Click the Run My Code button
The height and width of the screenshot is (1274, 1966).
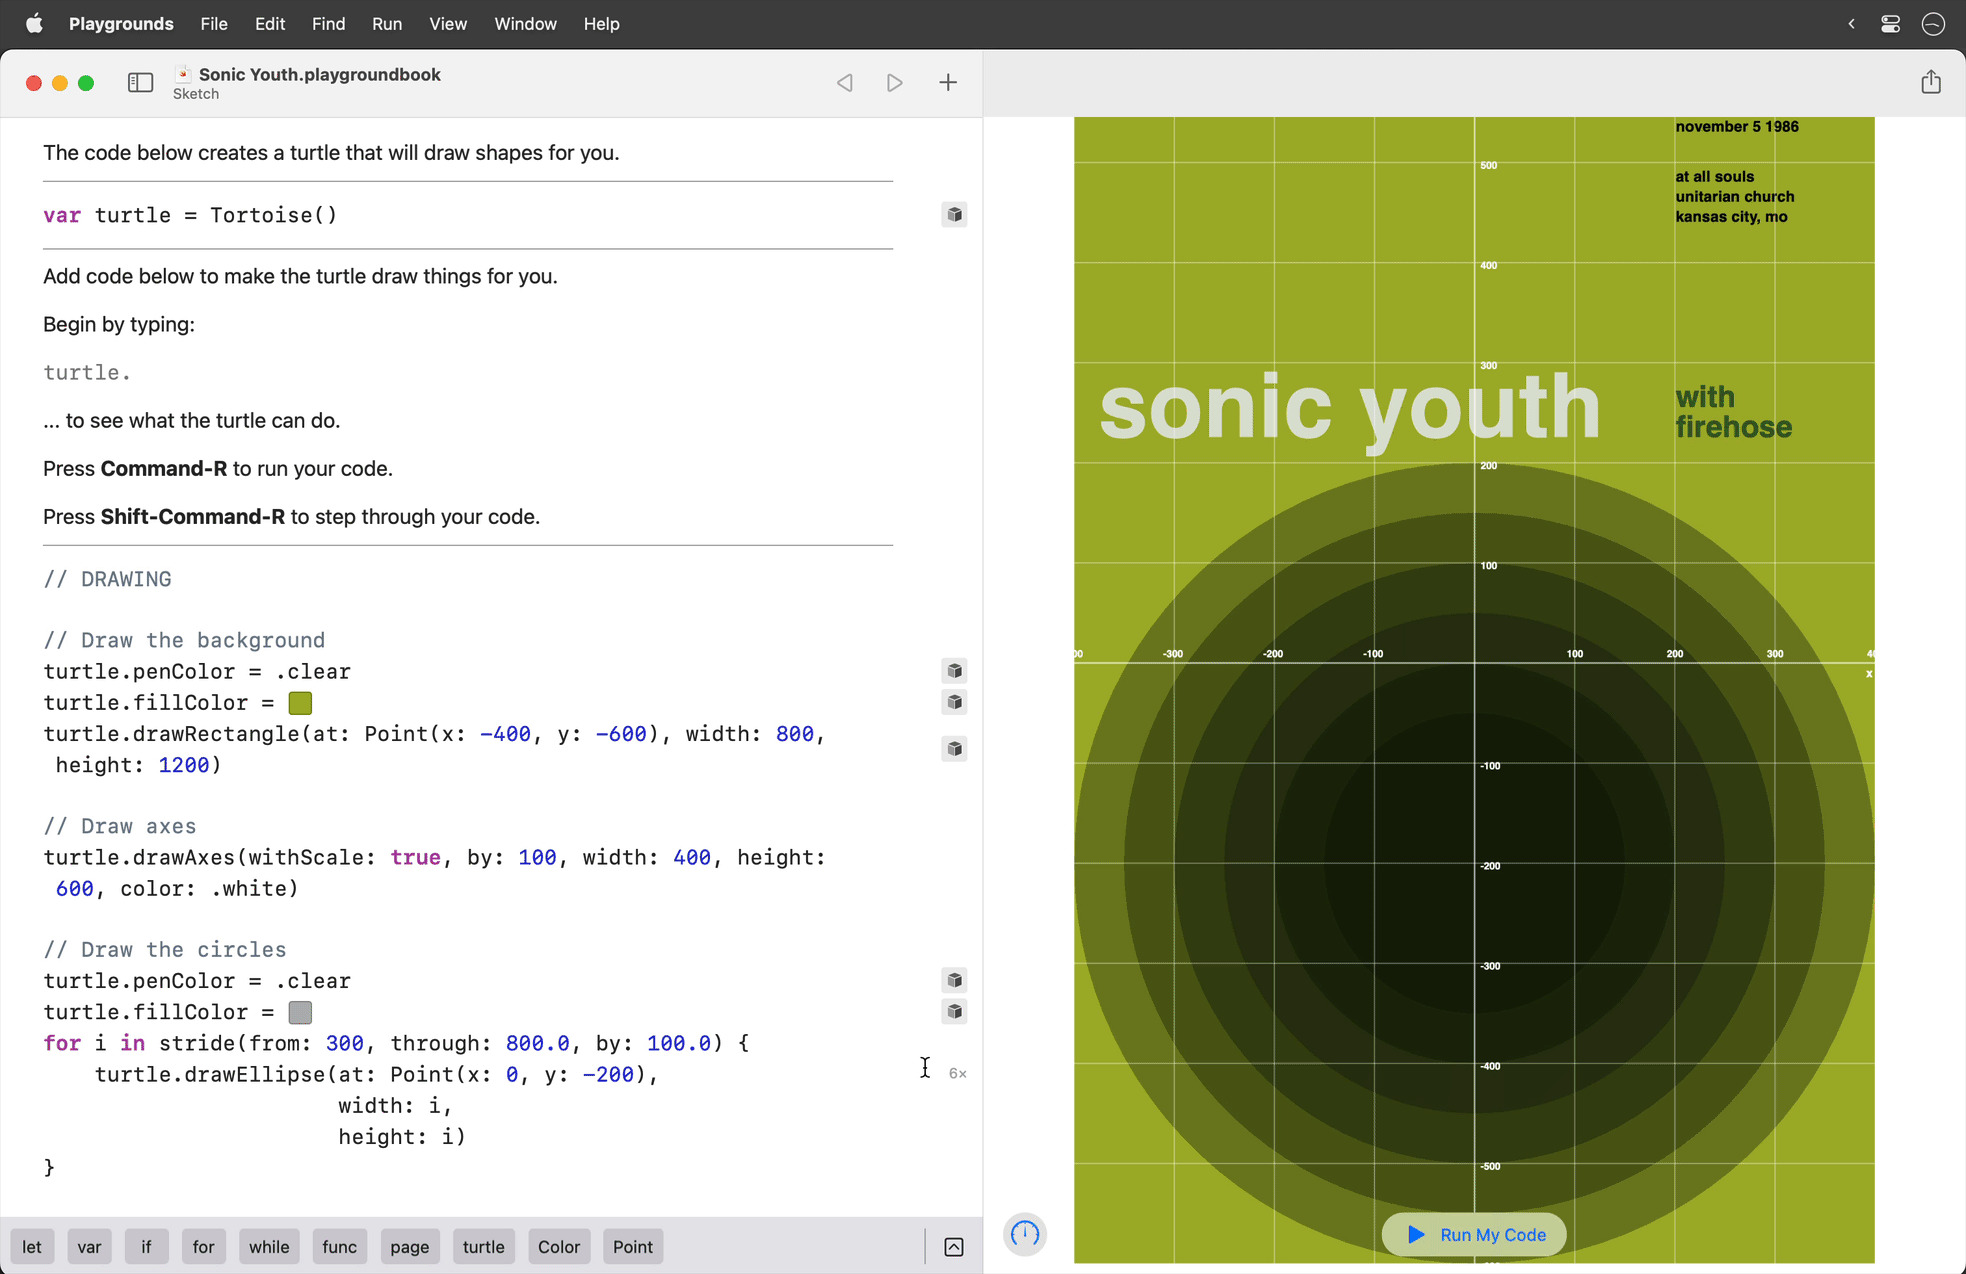(1476, 1234)
